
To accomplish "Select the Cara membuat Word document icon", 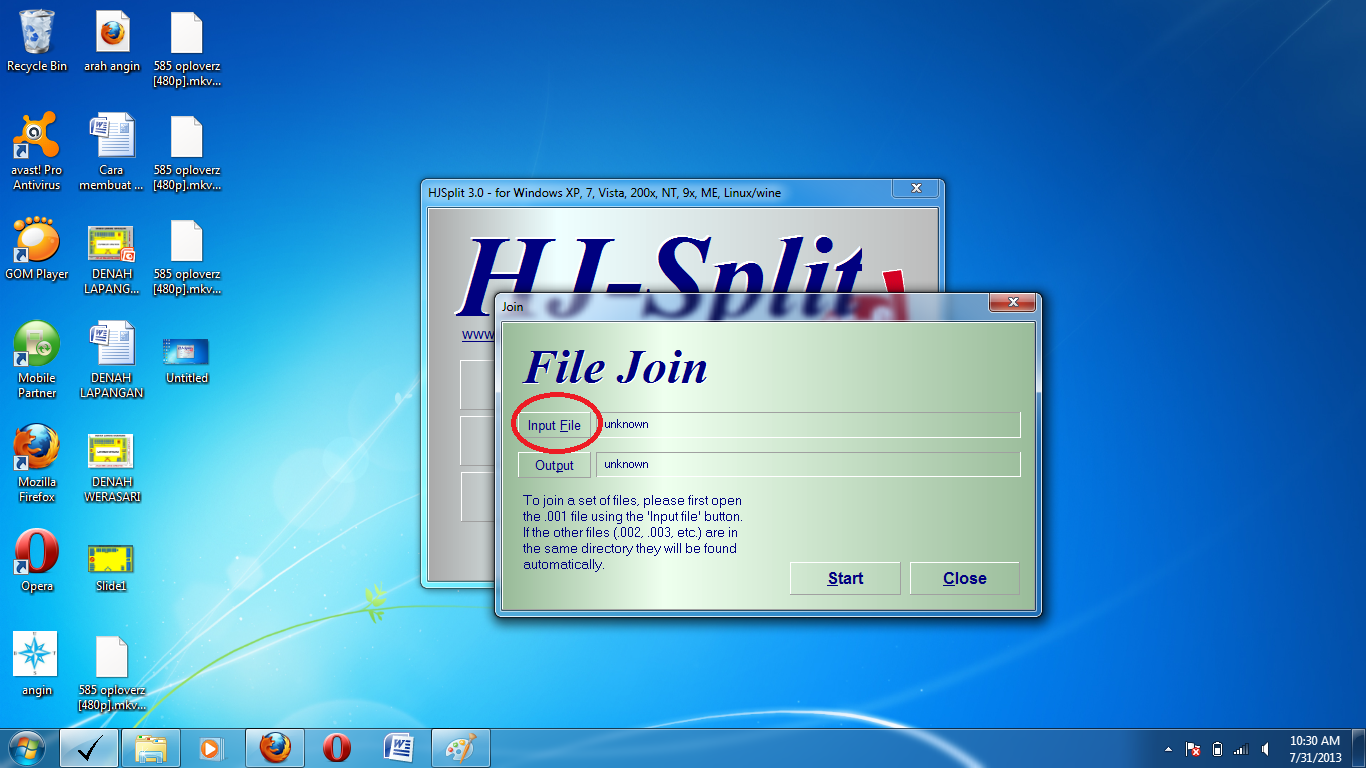I will [112, 152].
